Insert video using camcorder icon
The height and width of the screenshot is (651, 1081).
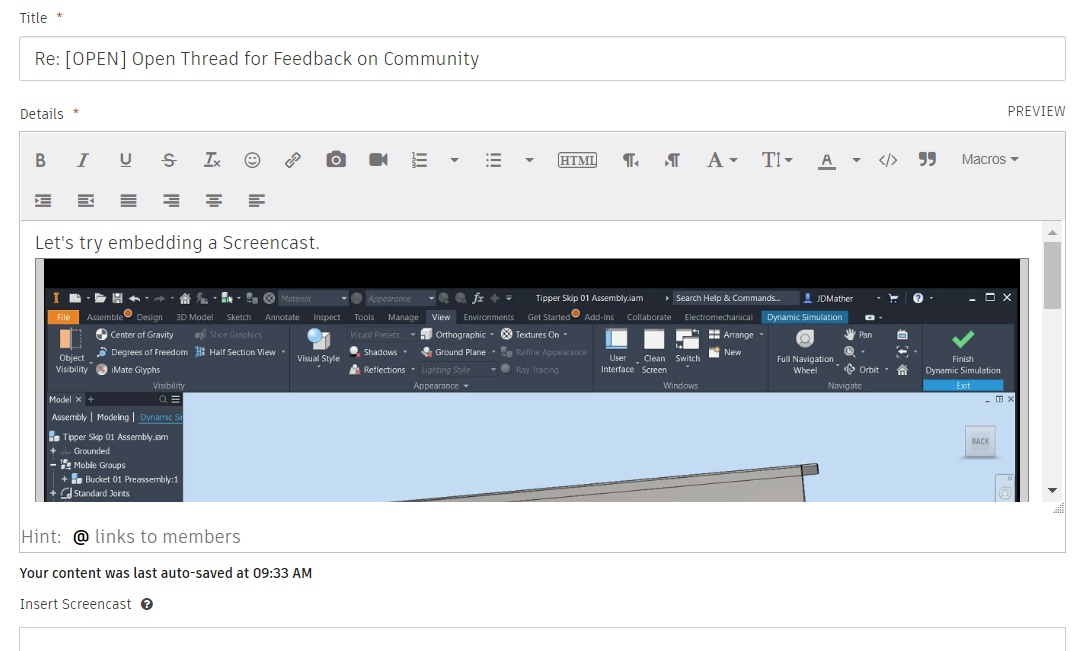[x=378, y=160]
